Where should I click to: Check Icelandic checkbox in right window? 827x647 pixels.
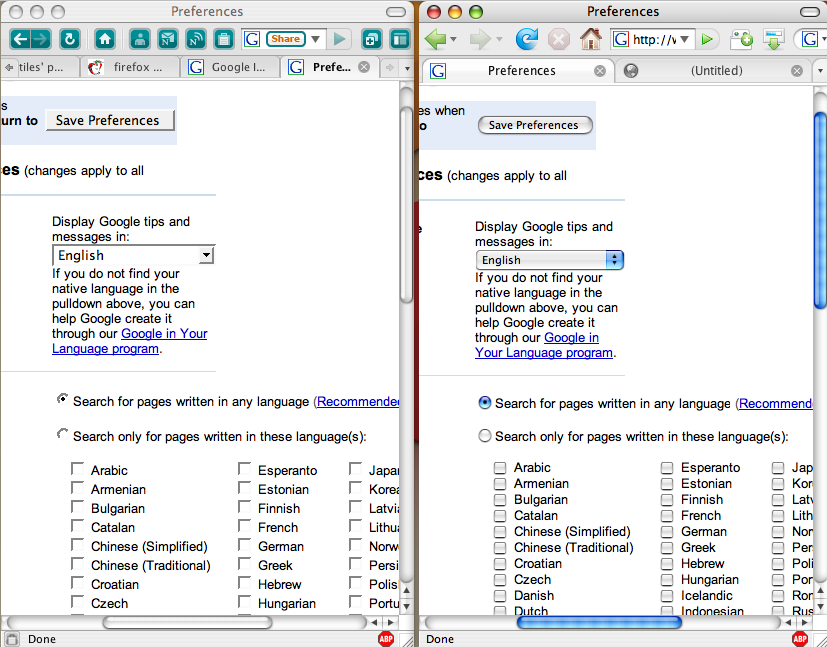667,595
